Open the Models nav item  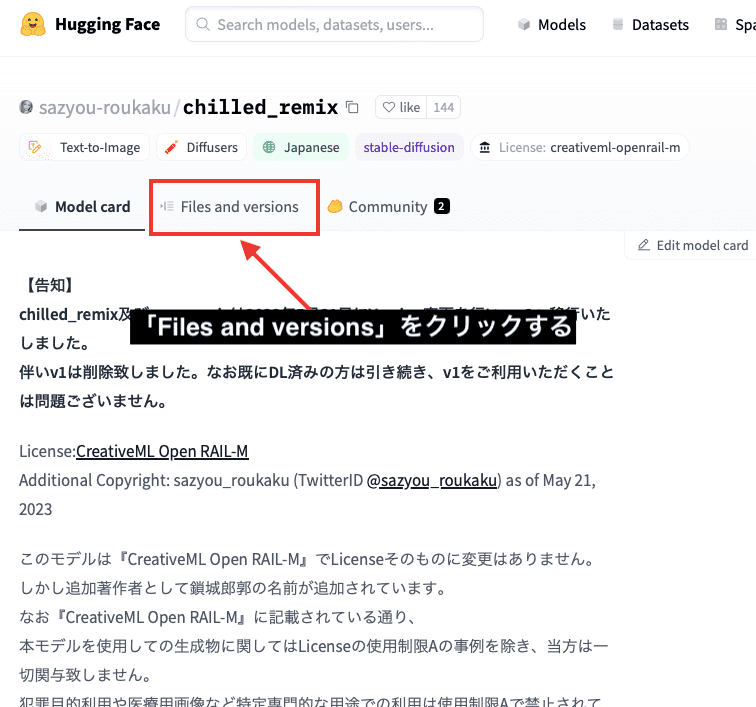click(x=552, y=25)
